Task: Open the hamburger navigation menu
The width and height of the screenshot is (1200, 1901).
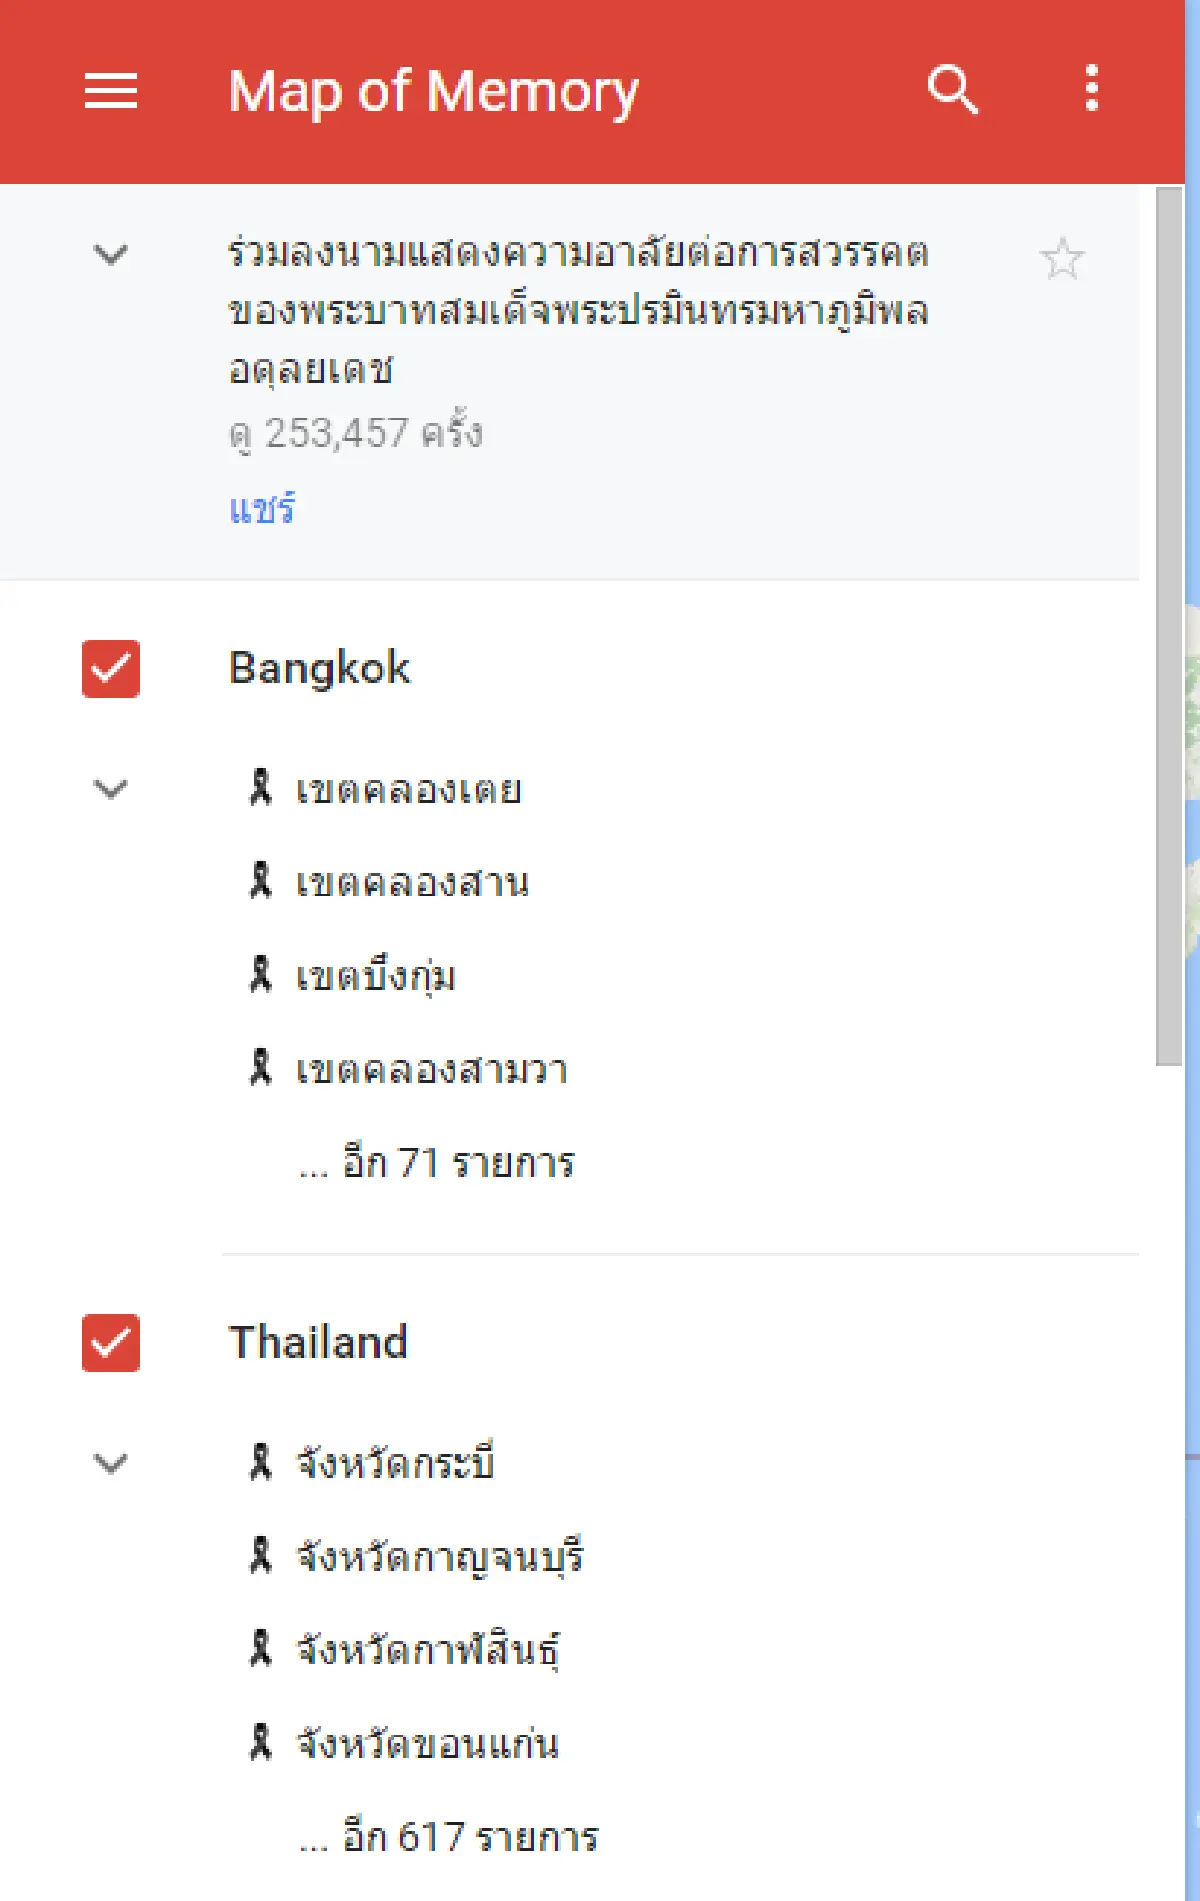Action: [x=110, y=91]
